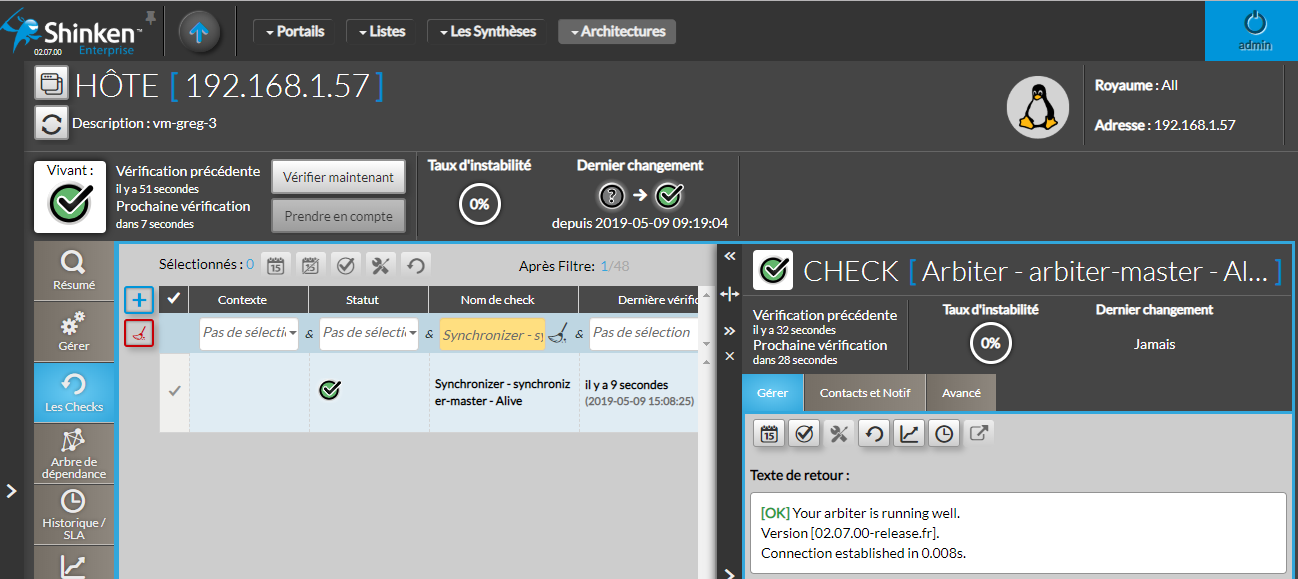Expand the Portails menu

click(294, 32)
